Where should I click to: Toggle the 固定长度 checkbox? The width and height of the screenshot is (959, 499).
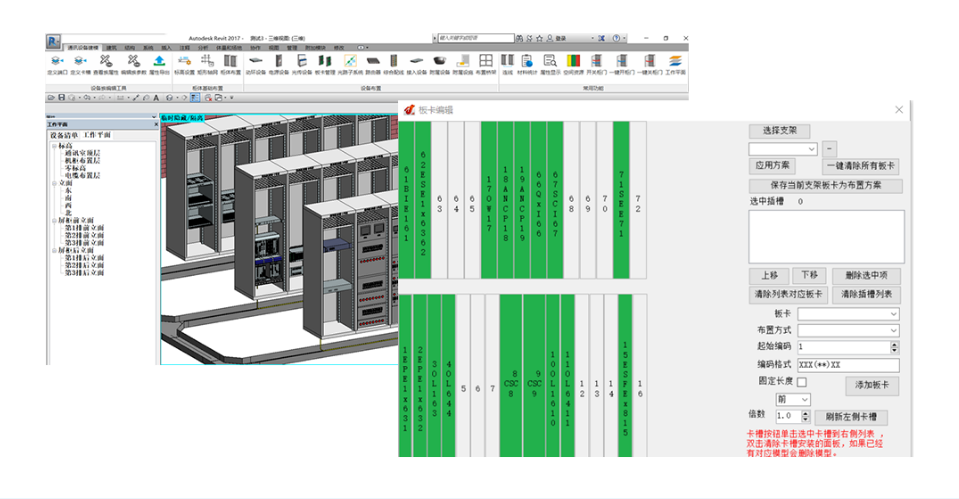coord(801,381)
